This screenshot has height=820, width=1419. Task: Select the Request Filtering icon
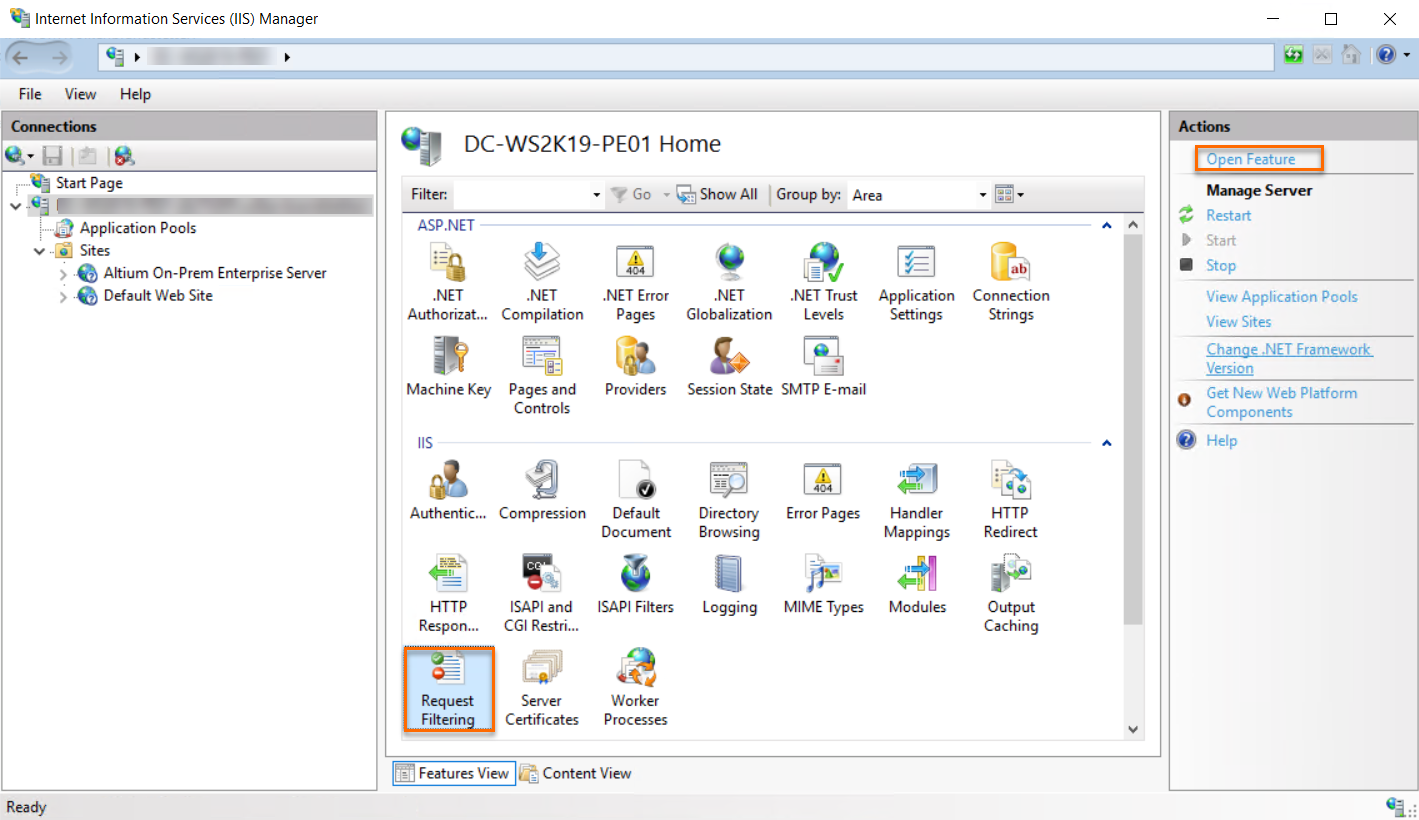(x=448, y=689)
